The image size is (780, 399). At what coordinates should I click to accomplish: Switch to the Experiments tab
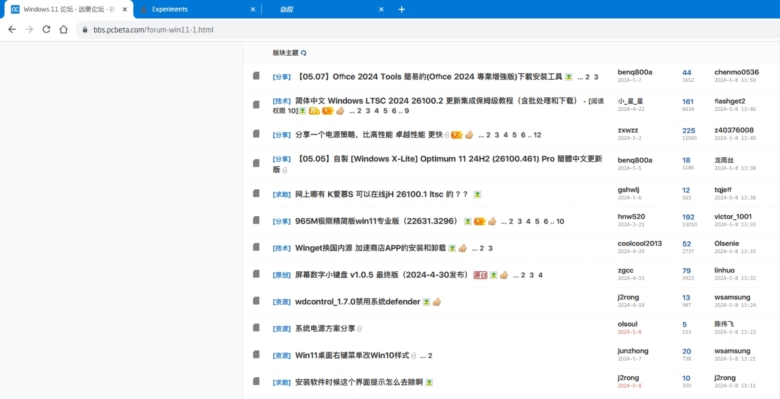(196, 9)
